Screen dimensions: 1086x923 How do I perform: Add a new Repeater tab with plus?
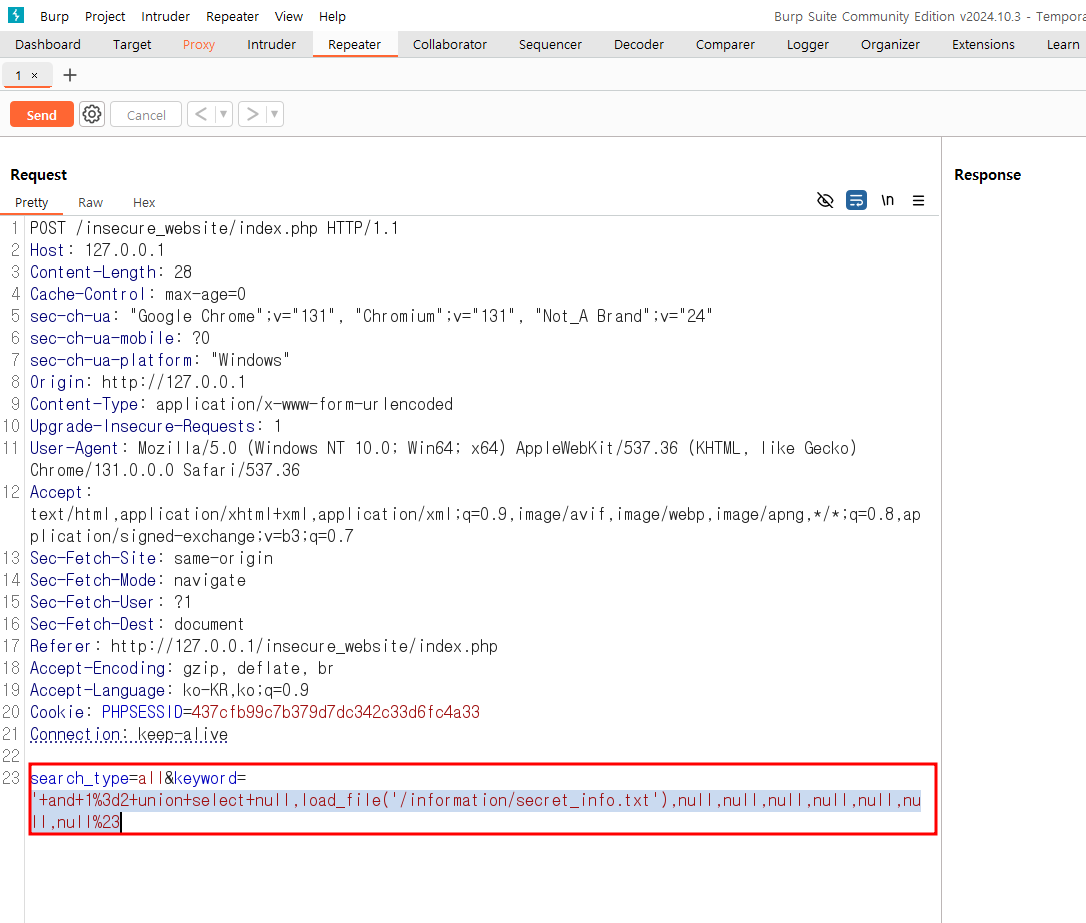pyautogui.click(x=70, y=75)
